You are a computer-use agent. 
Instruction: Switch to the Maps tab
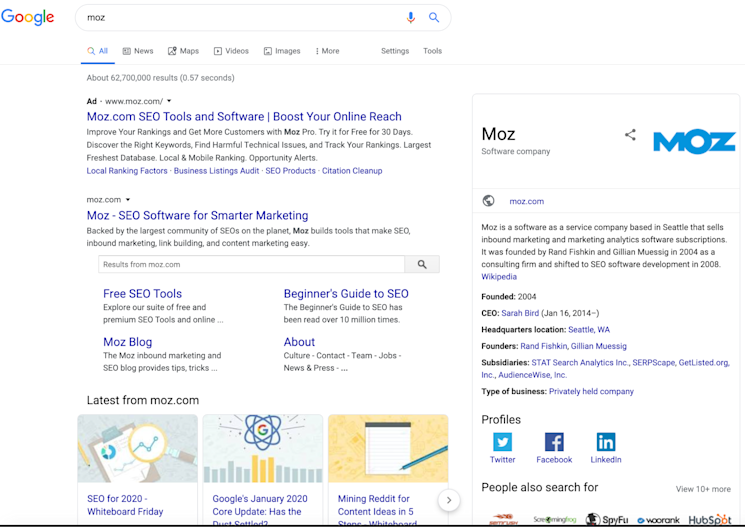[183, 51]
